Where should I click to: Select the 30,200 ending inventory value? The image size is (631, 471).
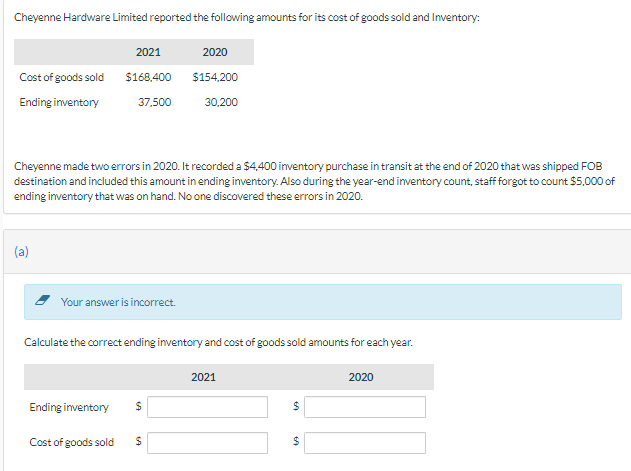tap(221, 102)
